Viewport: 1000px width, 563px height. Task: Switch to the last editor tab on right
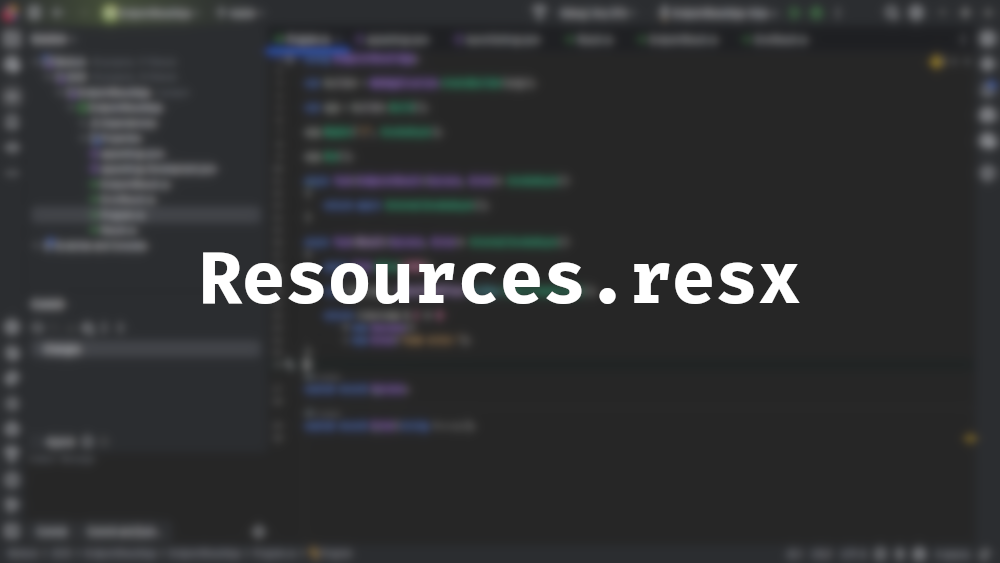(780, 40)
